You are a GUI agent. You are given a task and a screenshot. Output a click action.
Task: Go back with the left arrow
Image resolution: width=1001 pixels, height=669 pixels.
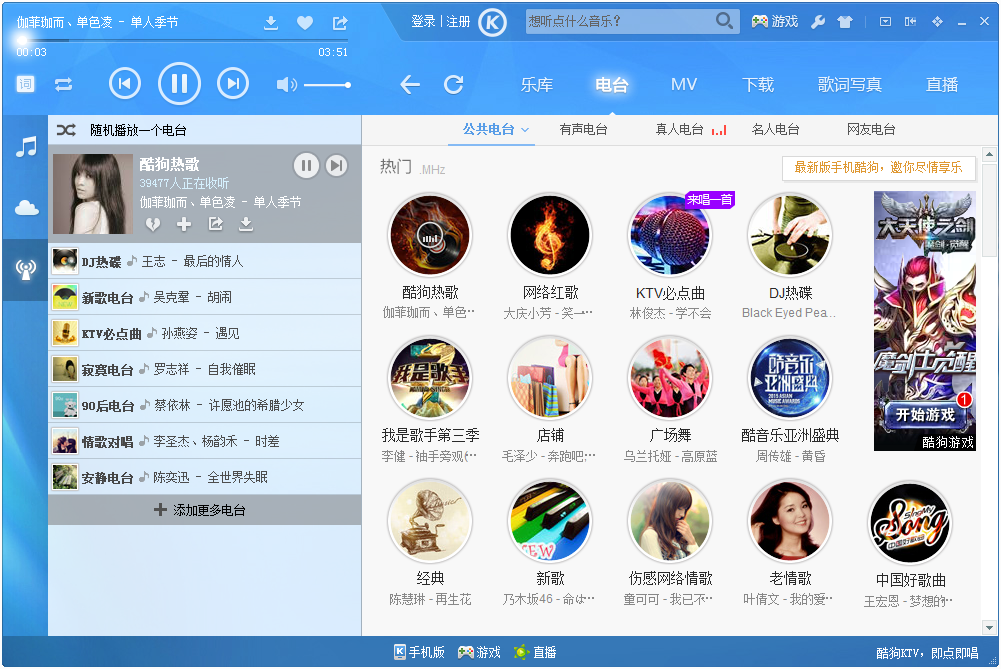(x=410, y=84)
